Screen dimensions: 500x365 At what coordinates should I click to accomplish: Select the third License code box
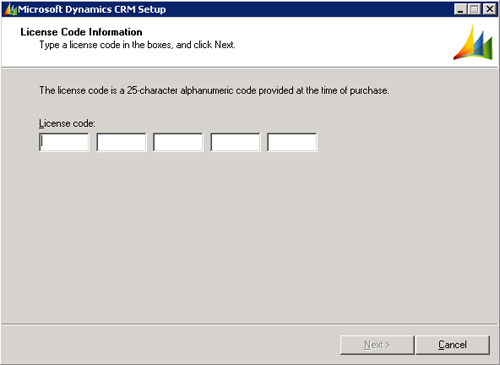178,142
